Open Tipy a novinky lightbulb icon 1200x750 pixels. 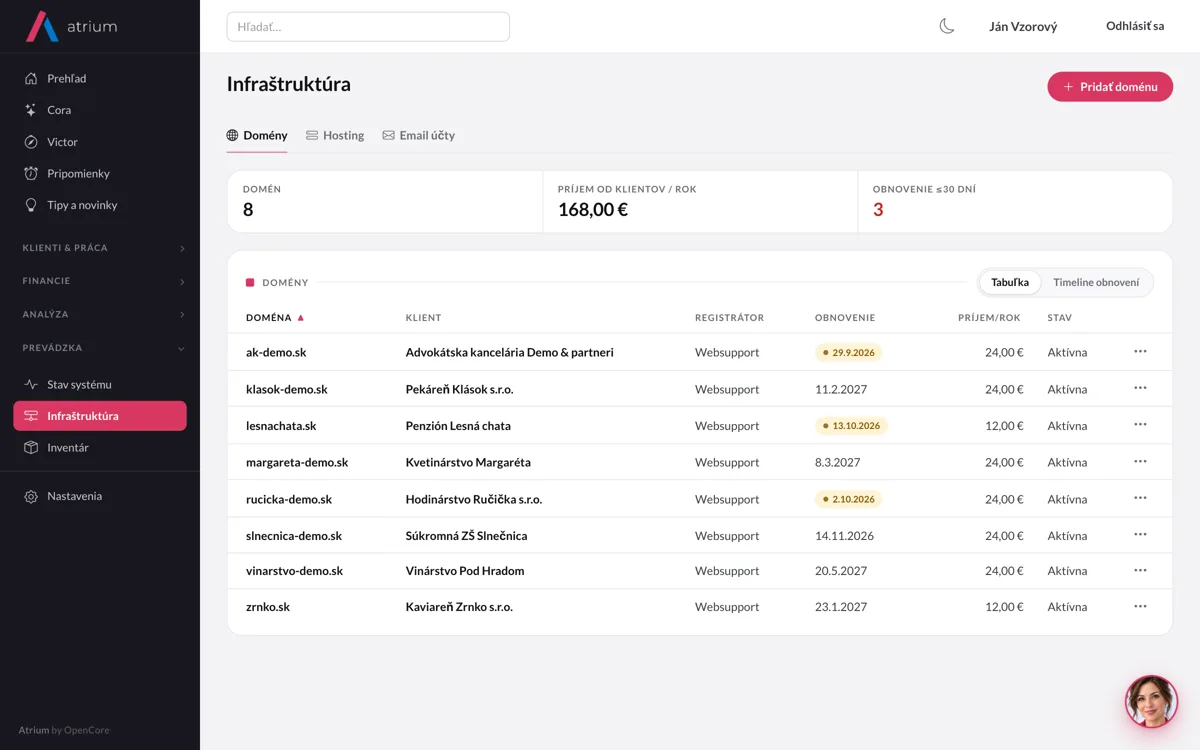pyautogui.click(x=31, y=205)
